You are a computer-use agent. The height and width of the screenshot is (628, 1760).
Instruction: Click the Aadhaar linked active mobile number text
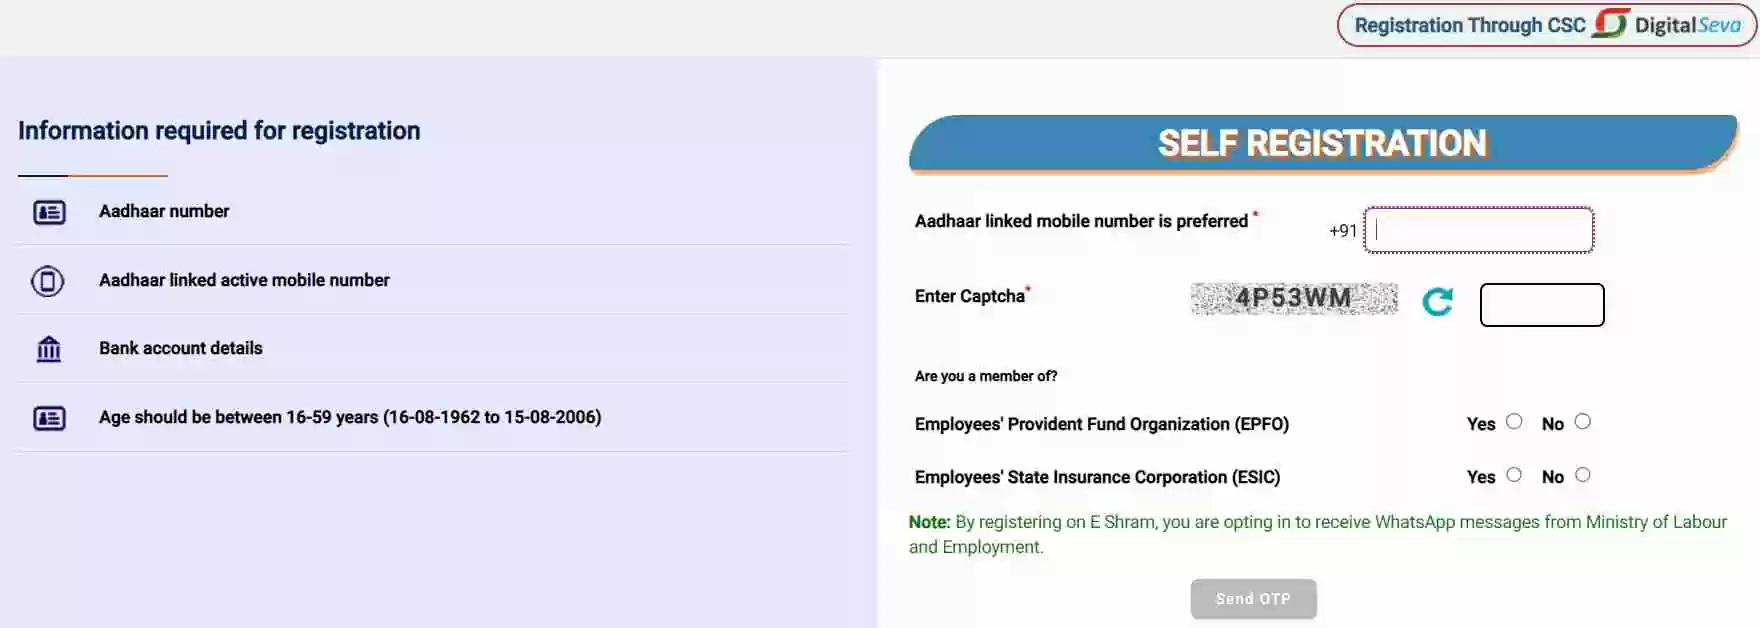tap(244, 280)
